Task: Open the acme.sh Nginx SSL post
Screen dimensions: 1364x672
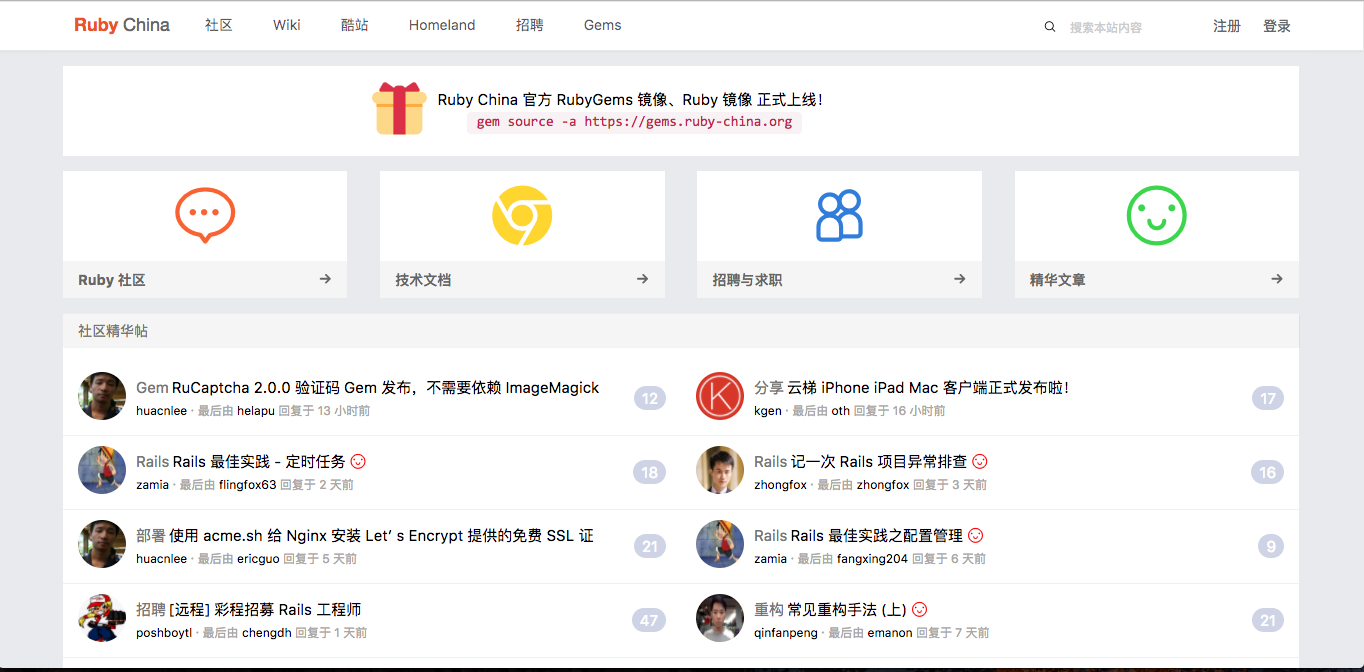Action: (381, 535)
